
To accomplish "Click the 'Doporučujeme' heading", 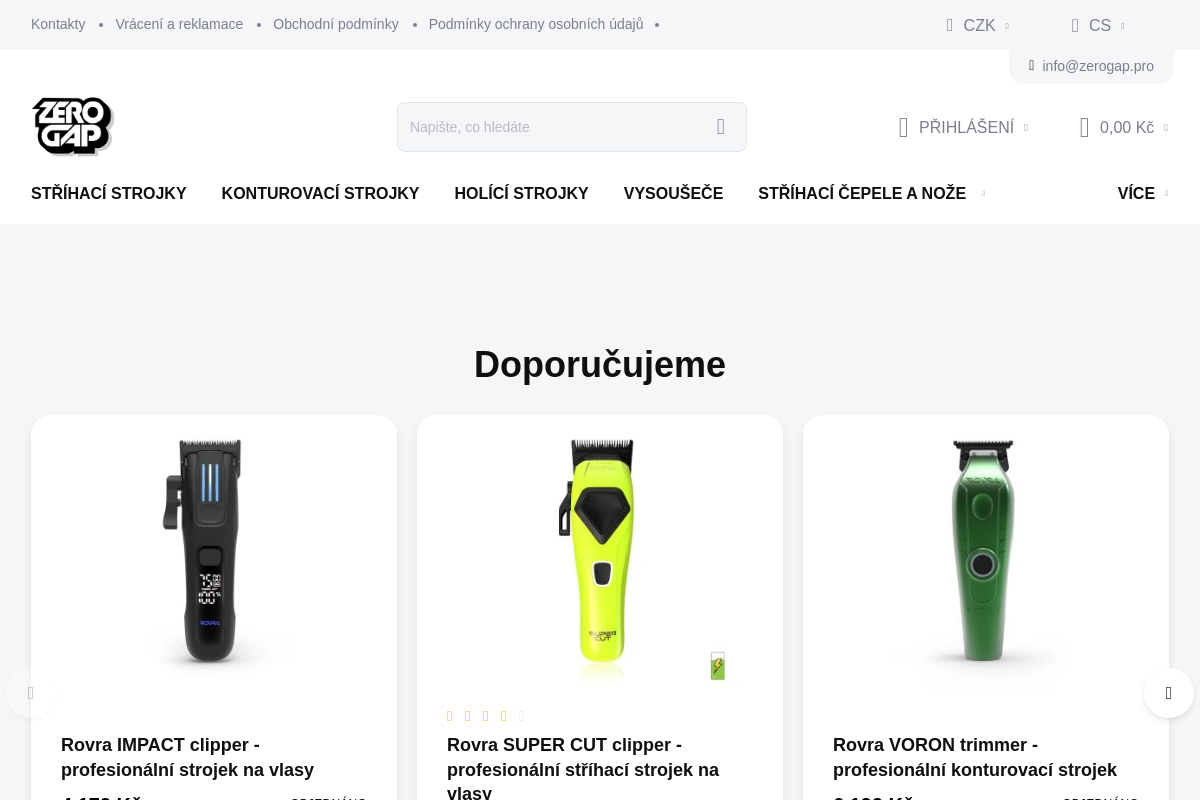I will [600, 364].
